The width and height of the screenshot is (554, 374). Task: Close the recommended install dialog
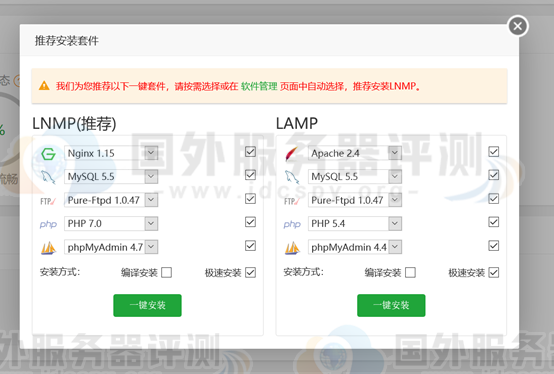[518, 26]
